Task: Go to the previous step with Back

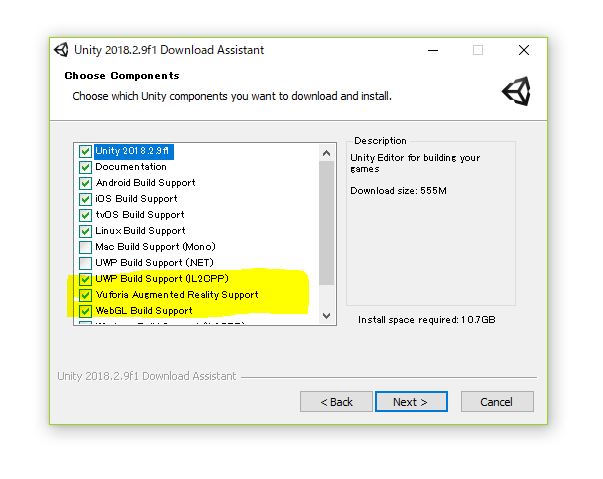Action: click(336, 402)
